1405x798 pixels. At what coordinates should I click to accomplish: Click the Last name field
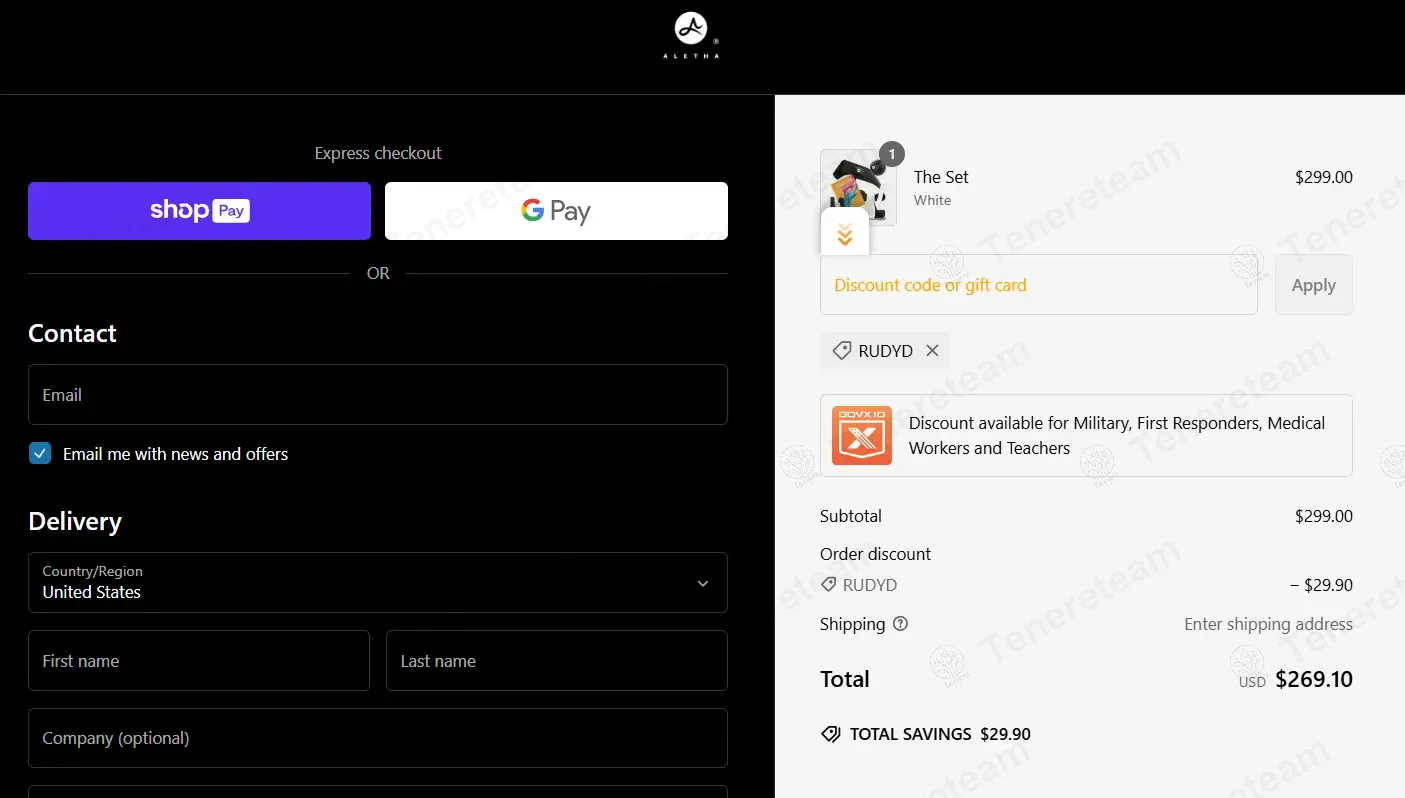click(556, 661)
